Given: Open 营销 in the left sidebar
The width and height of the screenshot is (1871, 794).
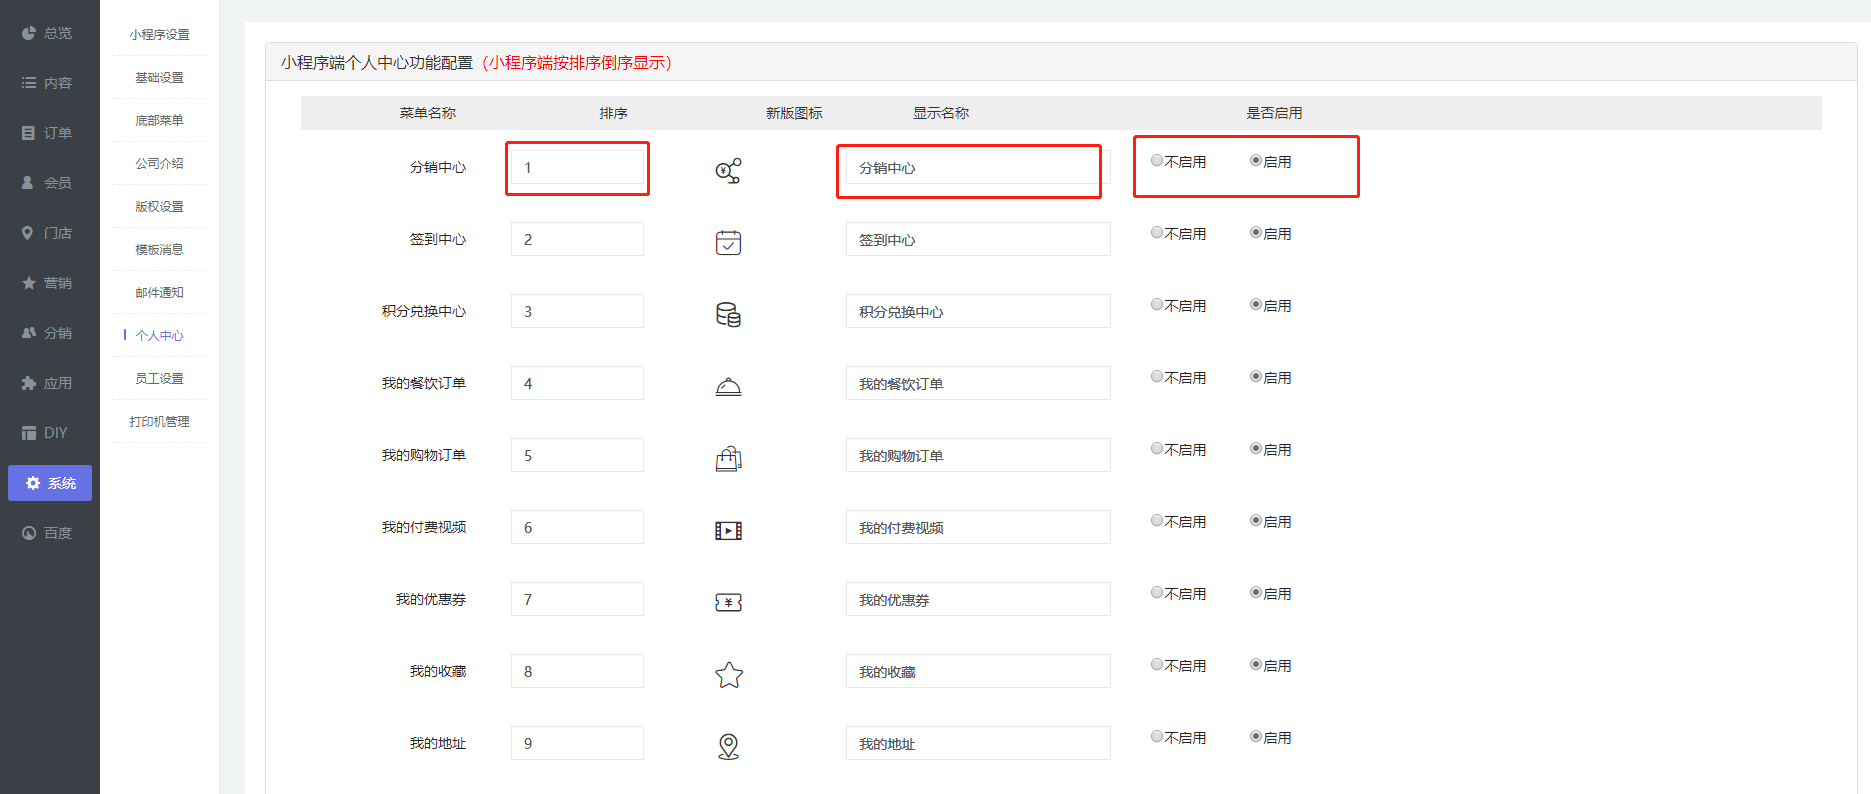Looking at the screenshot, I should click(48, 283).
